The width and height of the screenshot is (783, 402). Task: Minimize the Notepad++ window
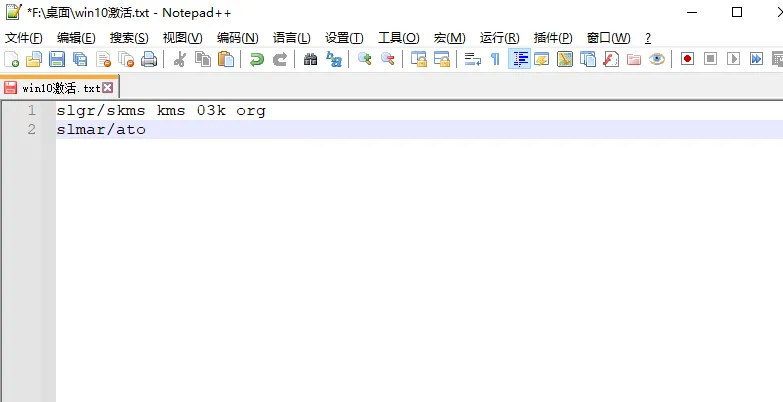coord(692,12)
